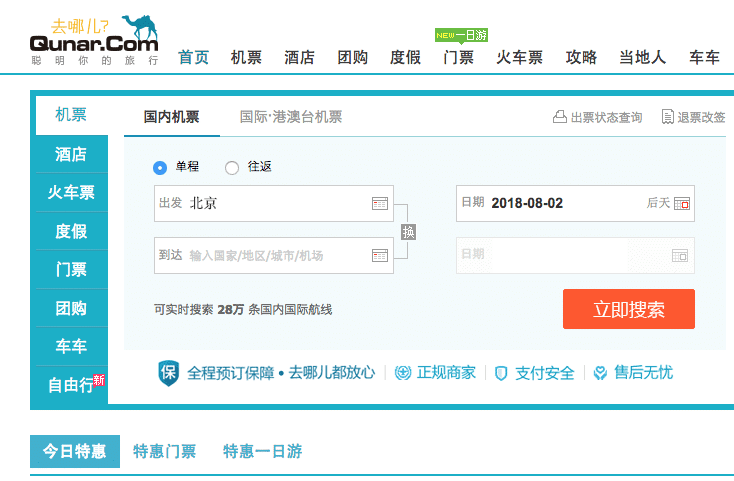Open city picker icon in arrival field
734x481 pixels.
pos(379,255)
